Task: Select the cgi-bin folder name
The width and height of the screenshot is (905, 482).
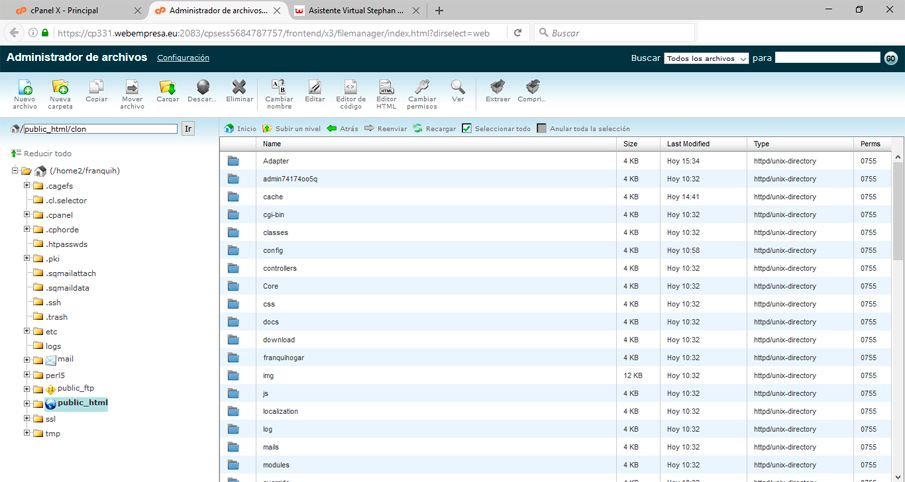Action: point(273,215)
